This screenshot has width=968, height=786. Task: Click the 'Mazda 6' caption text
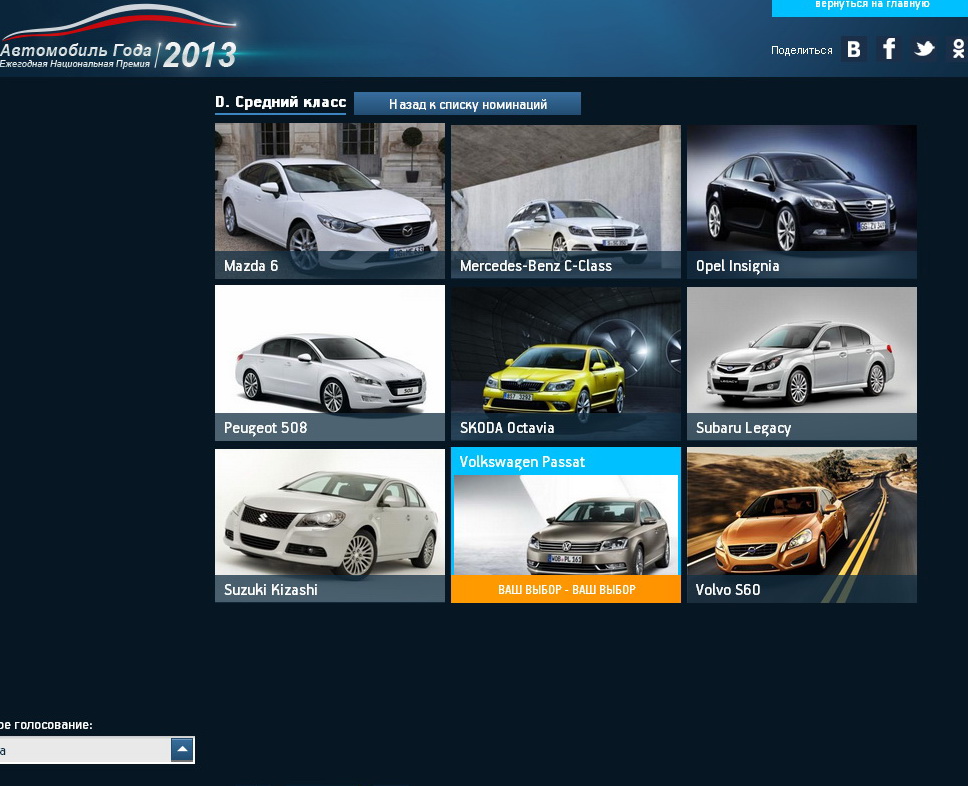[x=251, y=266]
